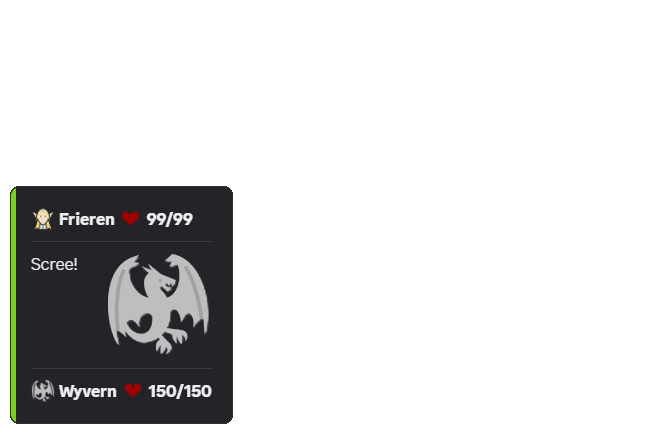Select the 99/99 health value
Screen dimensions: 660x434
[x=169, y=219]
